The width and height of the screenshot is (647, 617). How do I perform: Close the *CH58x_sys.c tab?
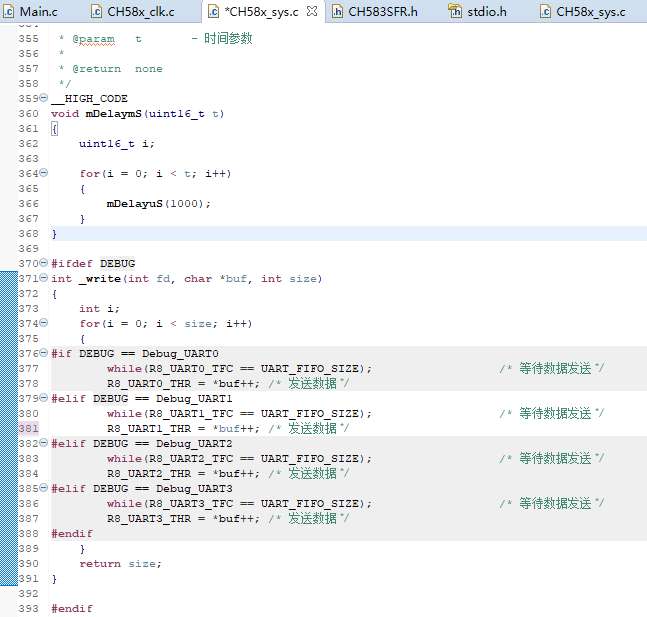click(311, 12)
